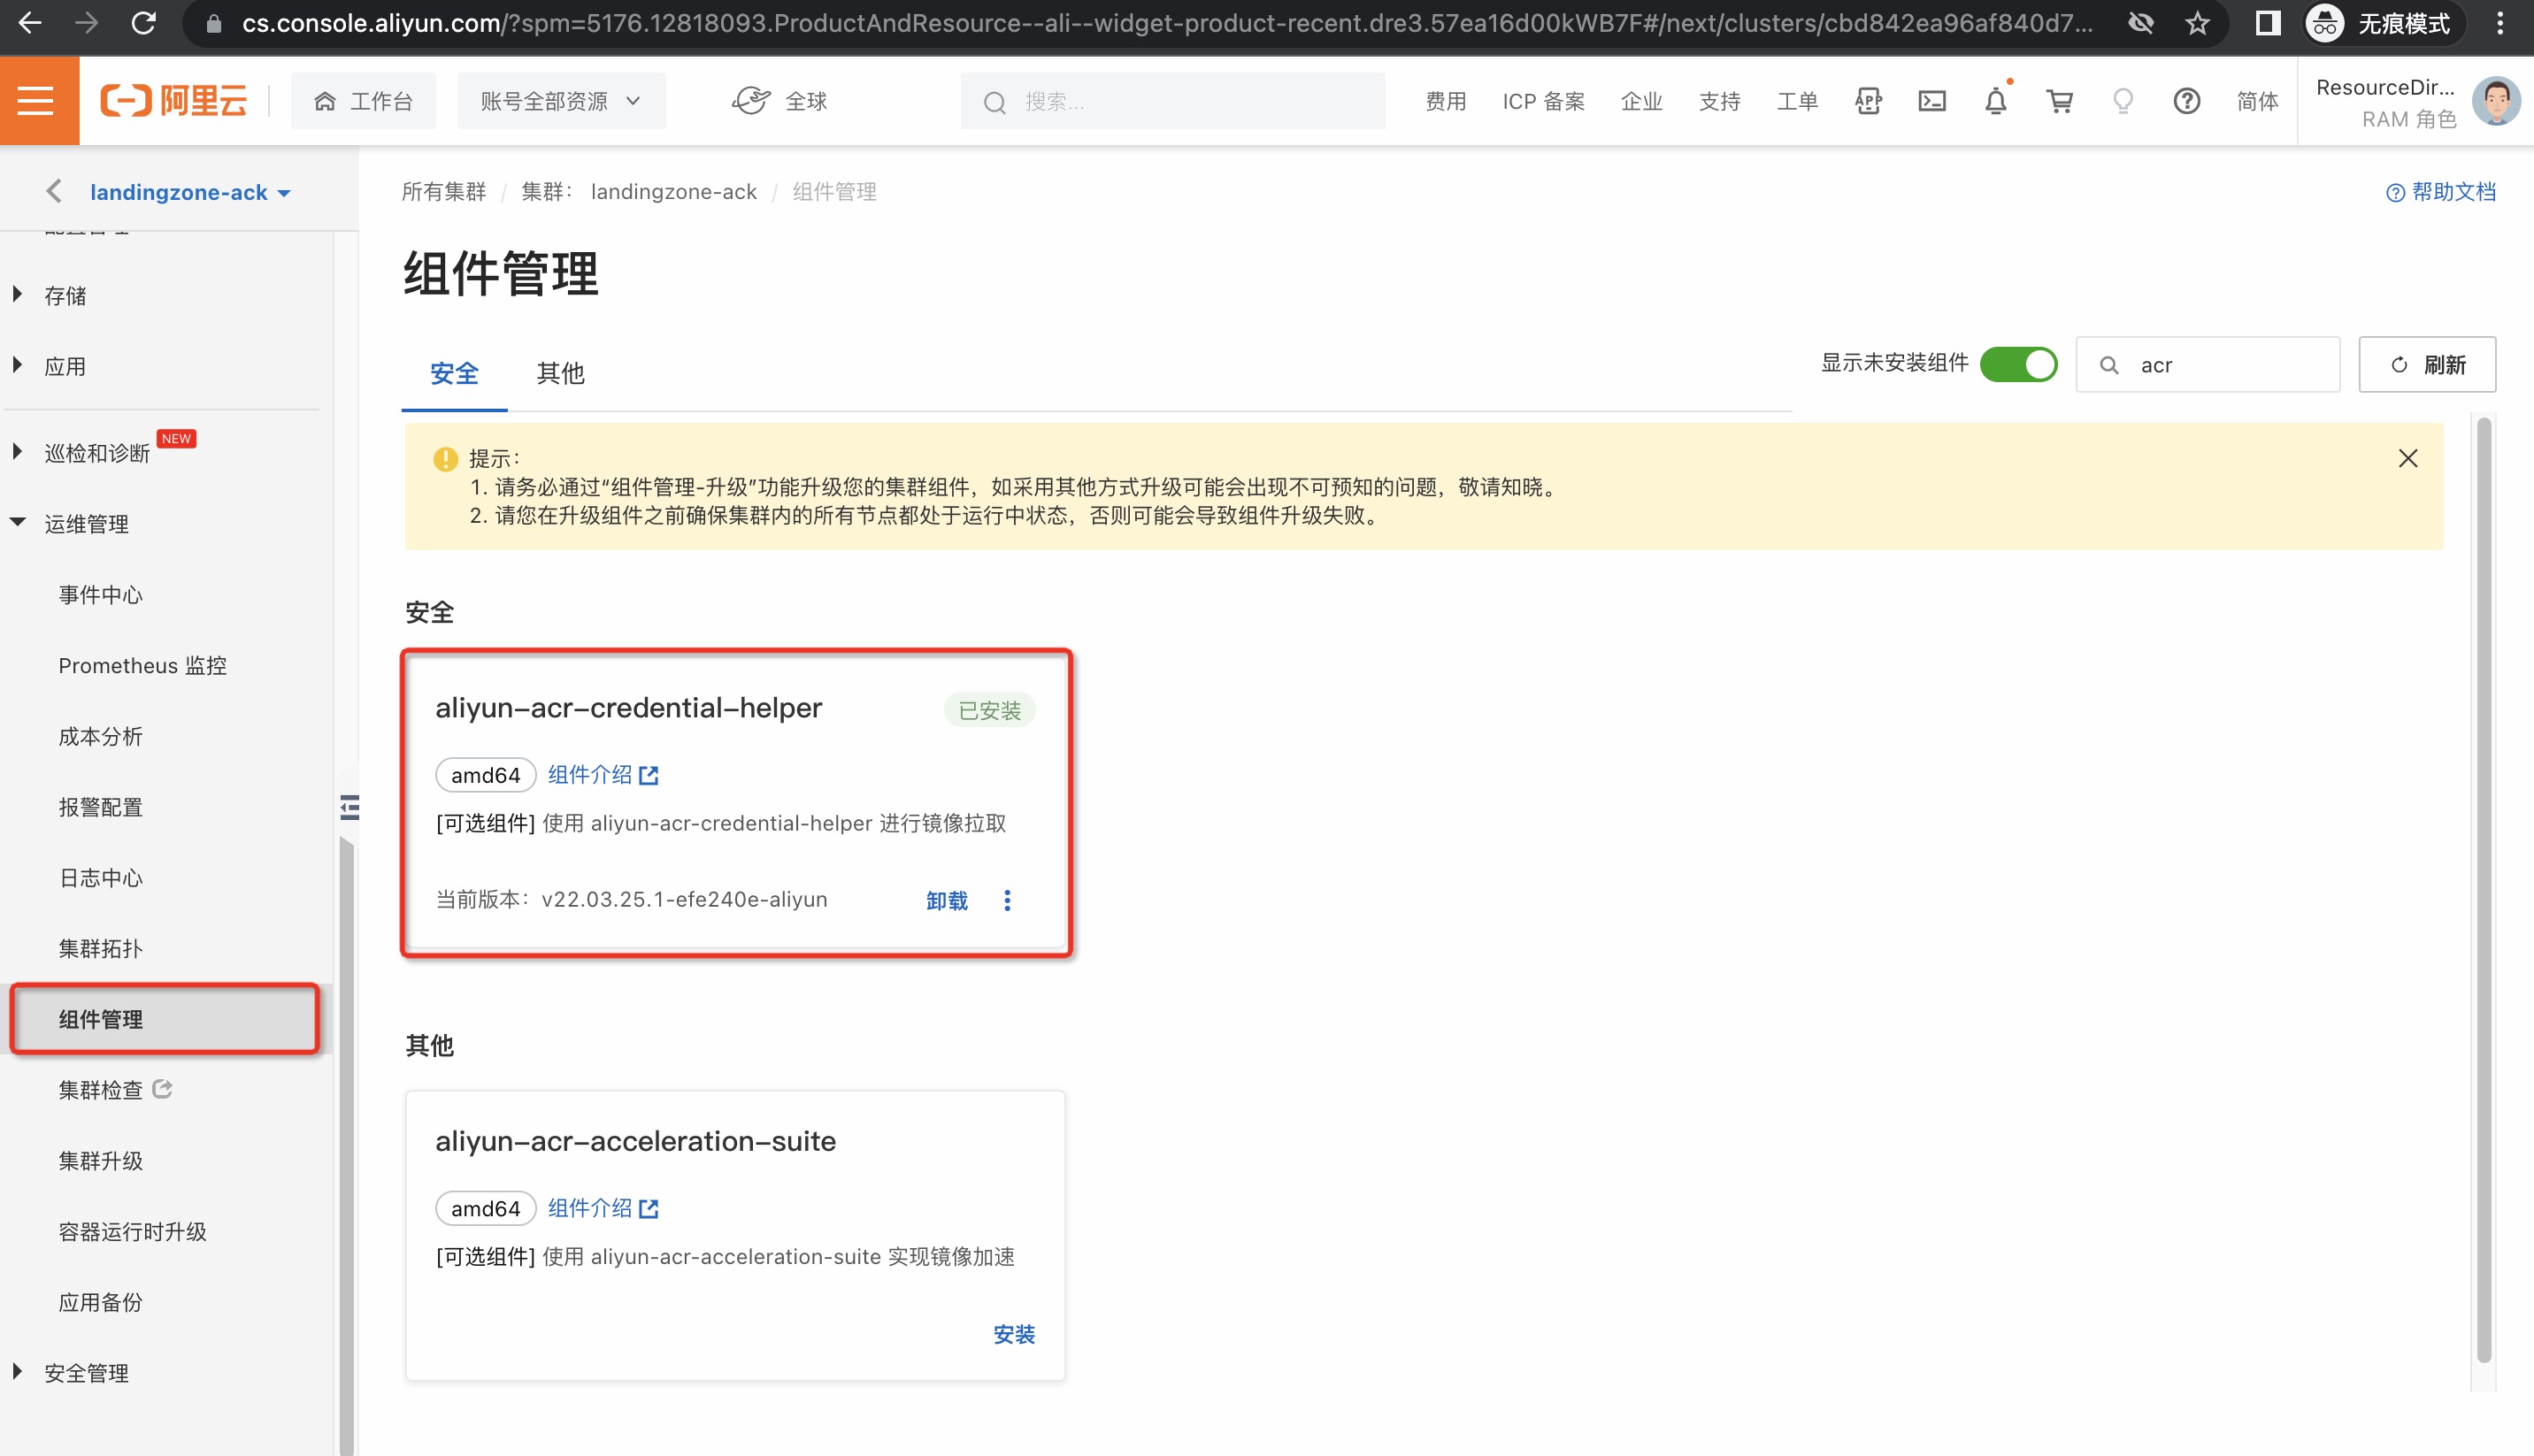Select 组件管理 in sidebar
Image resolution: width=2534 pixels, height=1456 pixels.
165,1019
